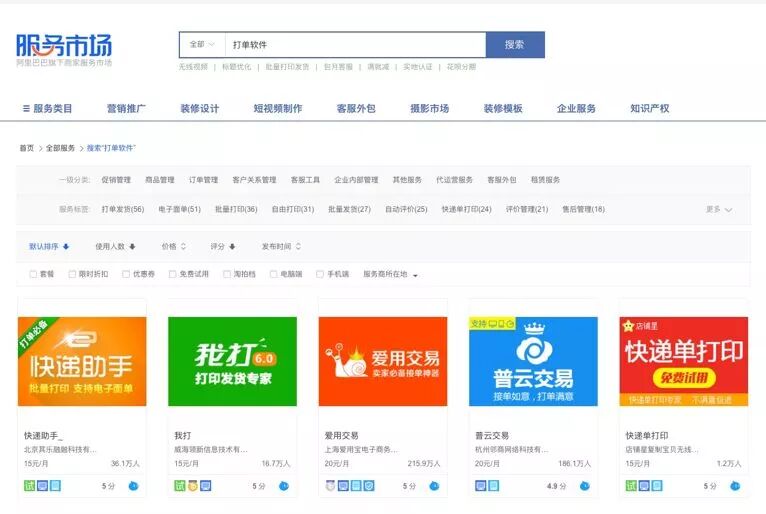Click the first computer badge on 爱用交易 card
The width and height of the screenshot is (766, 514).
pyautogui.click(x=343, y=486)
